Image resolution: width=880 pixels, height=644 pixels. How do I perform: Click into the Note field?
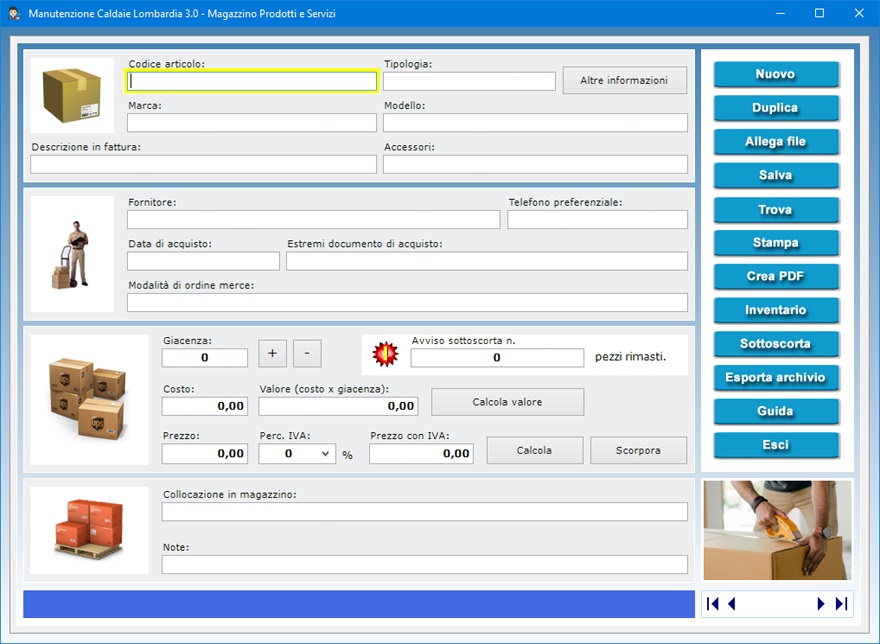[425, 564]
